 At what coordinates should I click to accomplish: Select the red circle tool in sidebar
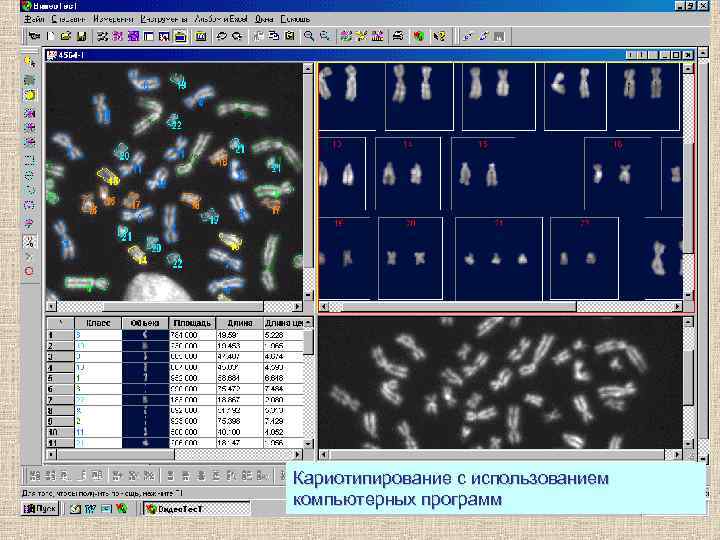(x=29, y=271)
